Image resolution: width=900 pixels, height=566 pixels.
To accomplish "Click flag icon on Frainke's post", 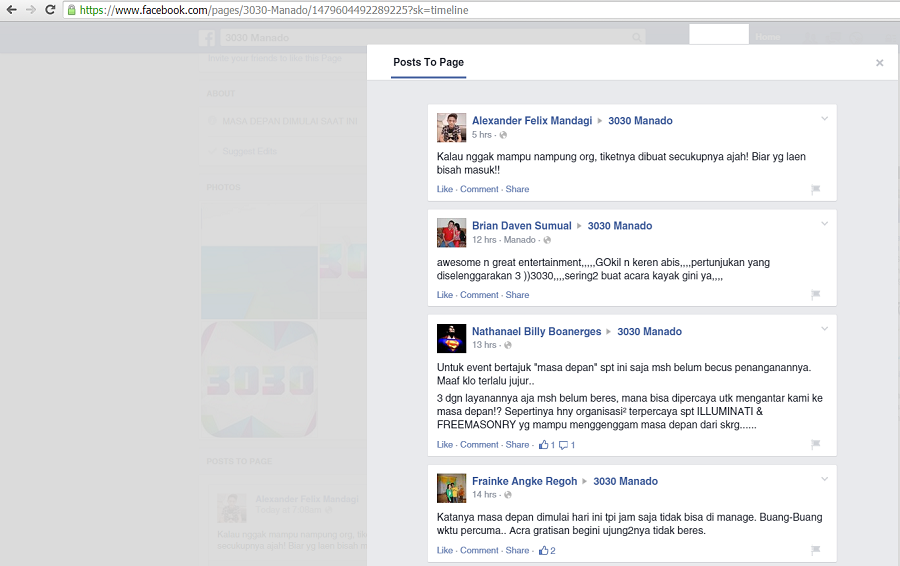I will click(x=815, y=550).
